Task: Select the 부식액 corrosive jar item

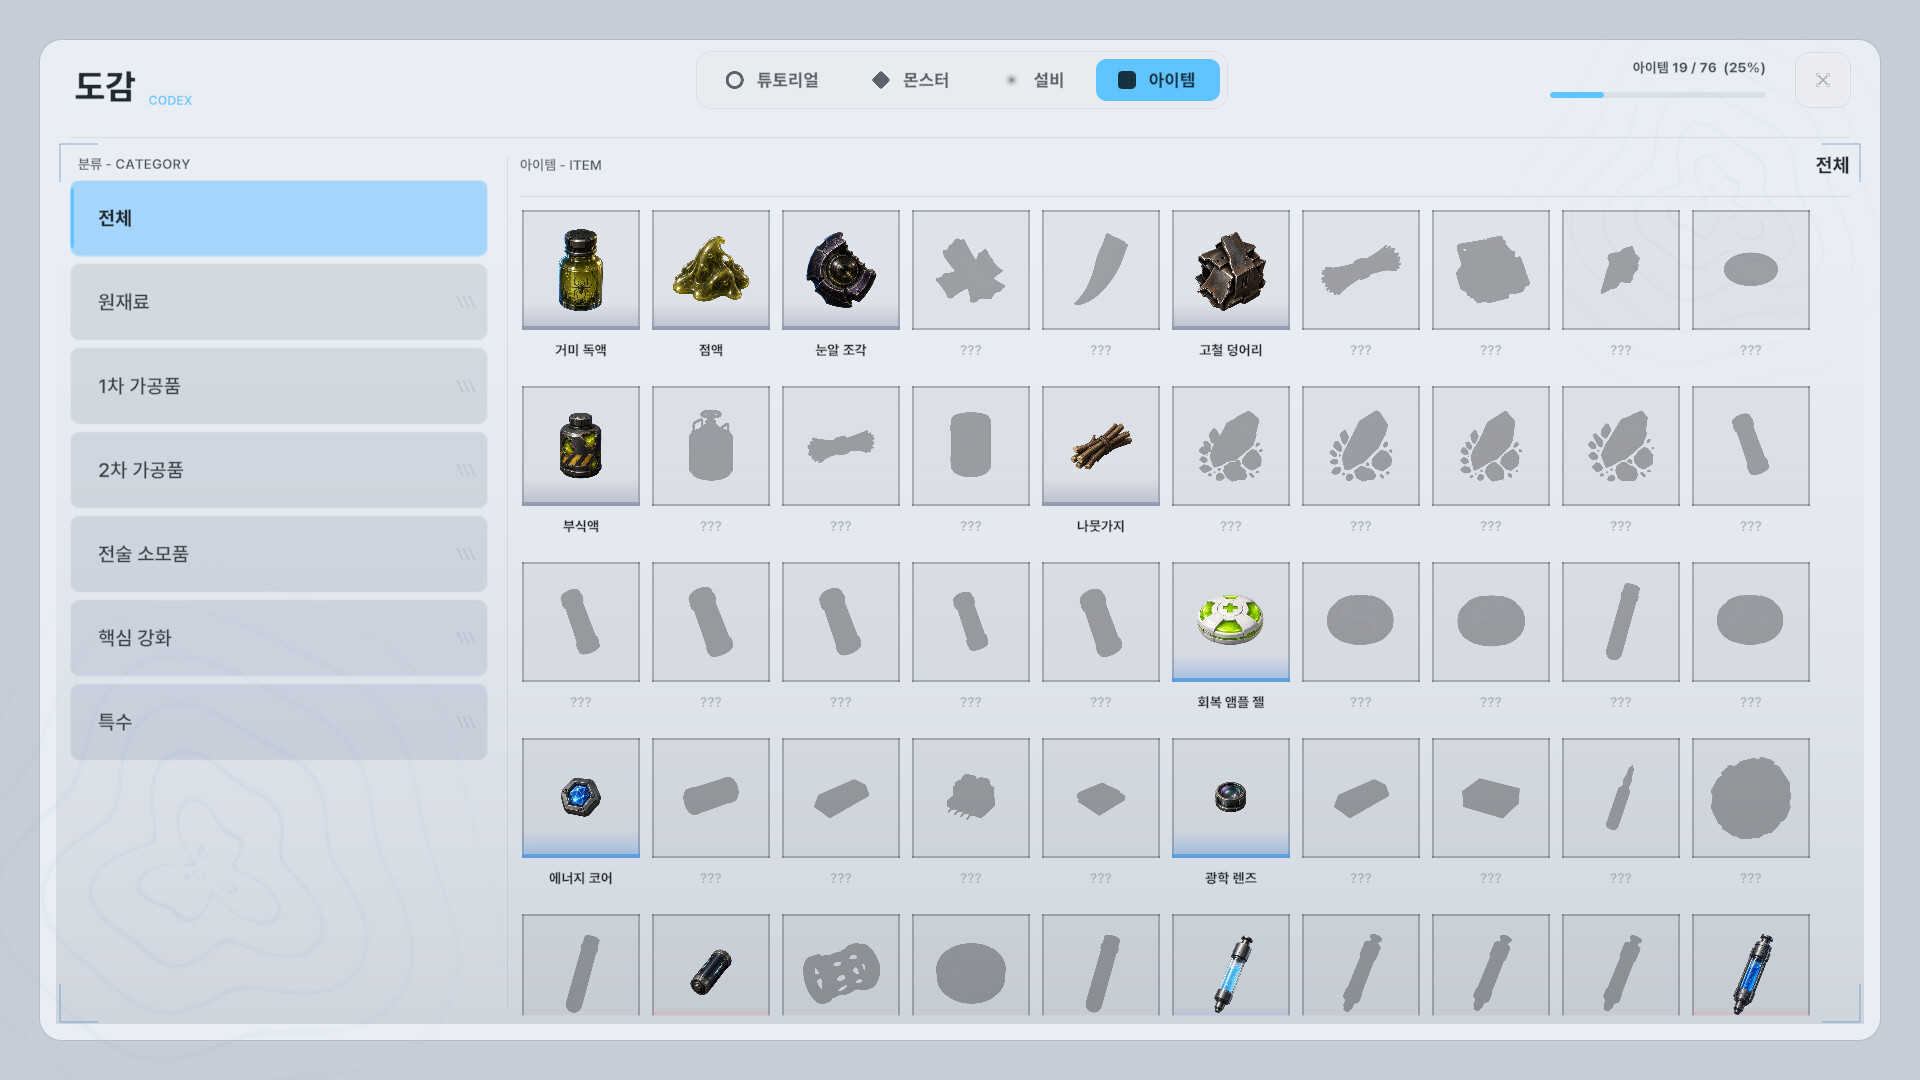Action: pos(580,446)
